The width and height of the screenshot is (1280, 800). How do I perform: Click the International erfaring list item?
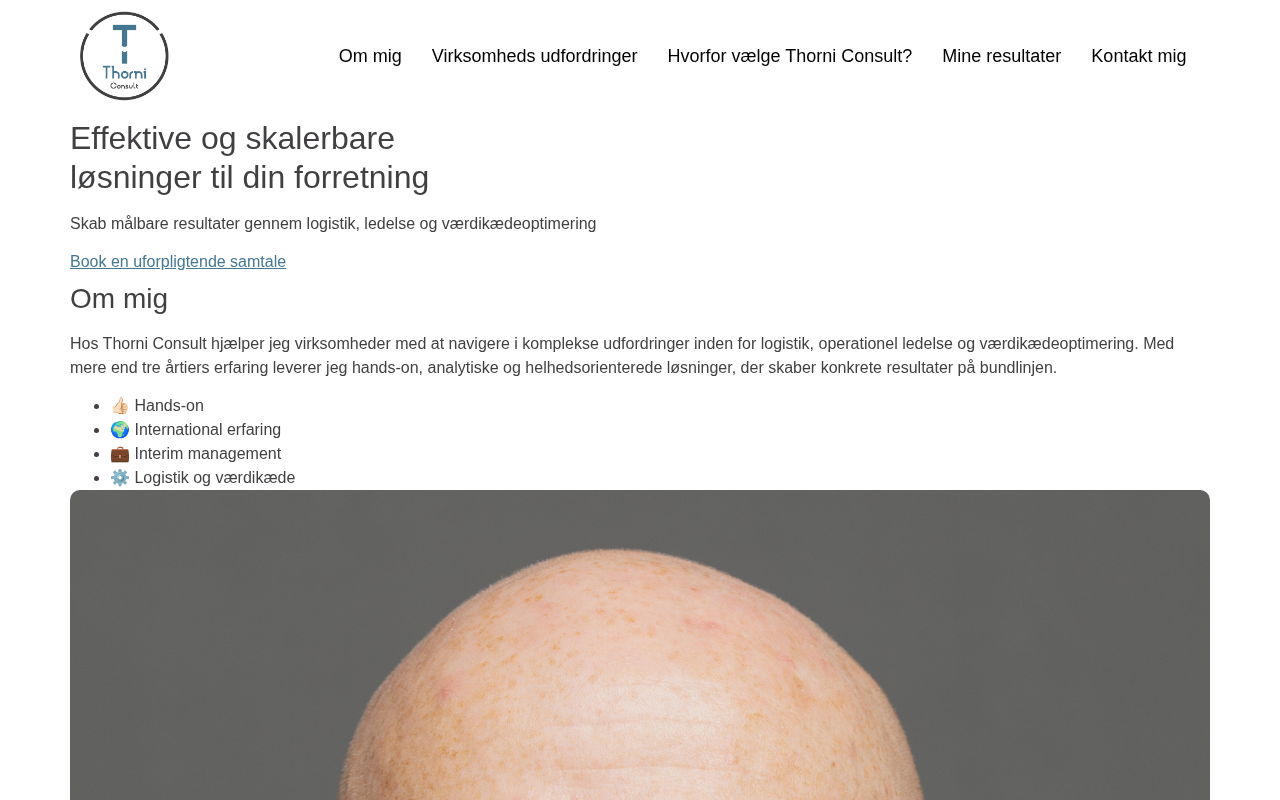click(196, 430)
